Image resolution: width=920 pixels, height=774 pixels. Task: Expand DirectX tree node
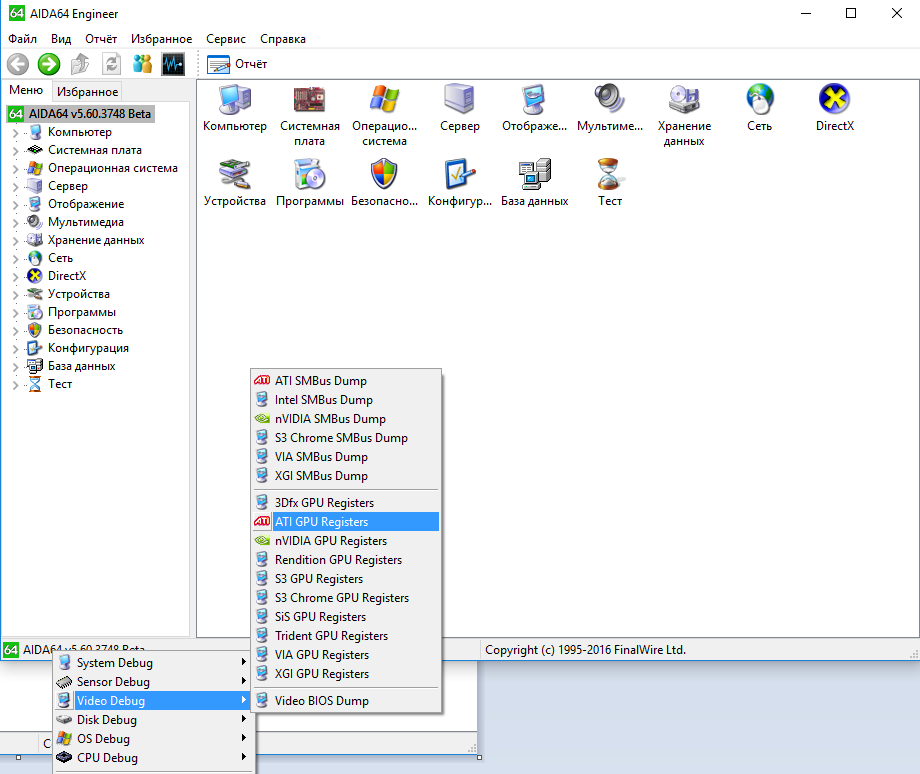coord(15,276)
